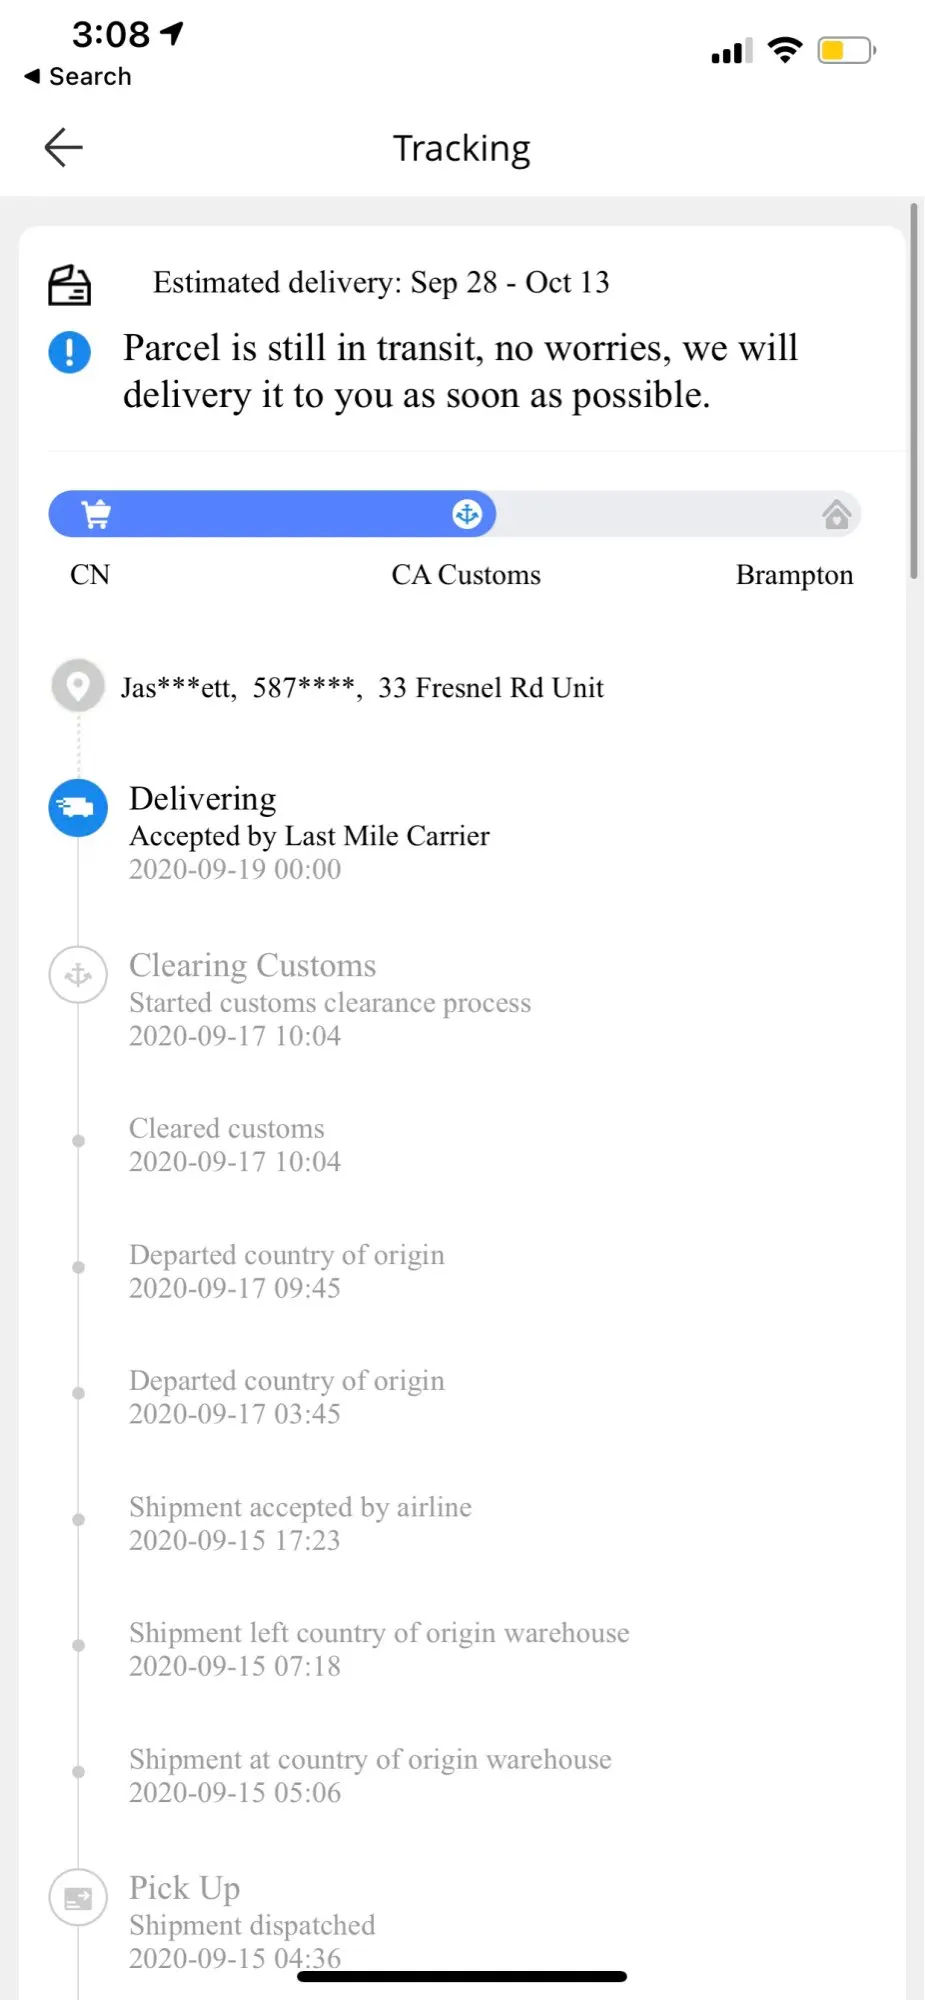
Task: Tap the 33 Fresnel Rd Unit address
Action: tap(490, 688)
